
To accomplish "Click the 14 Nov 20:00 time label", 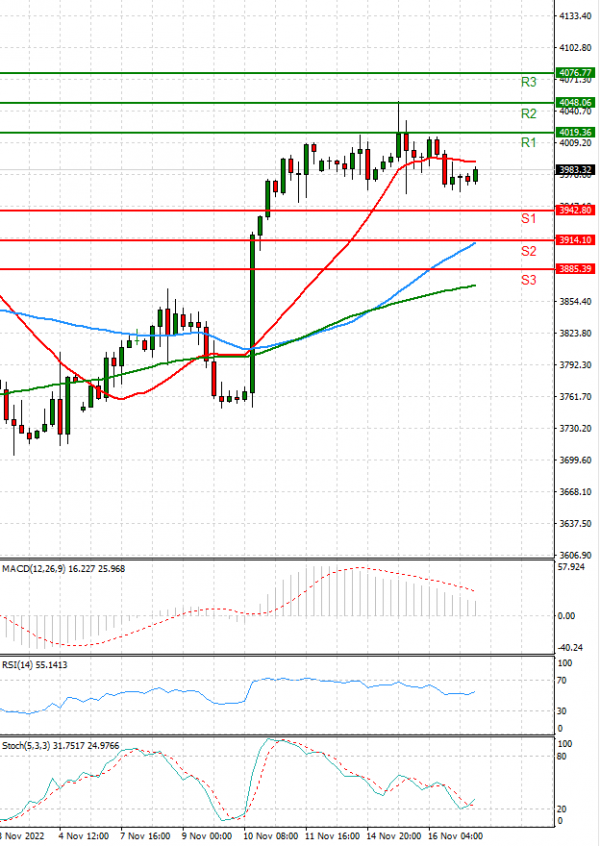I will 394,836.
